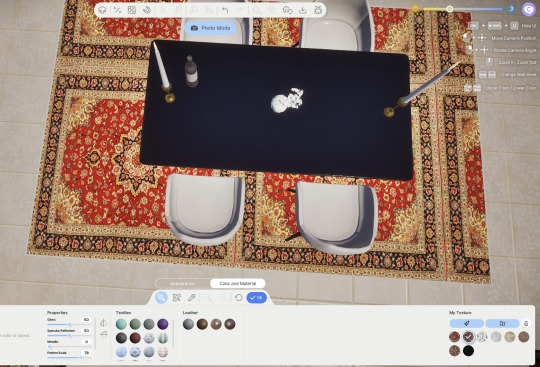Select the eyedropper tool
This screenshot has width=540, height=367.
[192, 297]
